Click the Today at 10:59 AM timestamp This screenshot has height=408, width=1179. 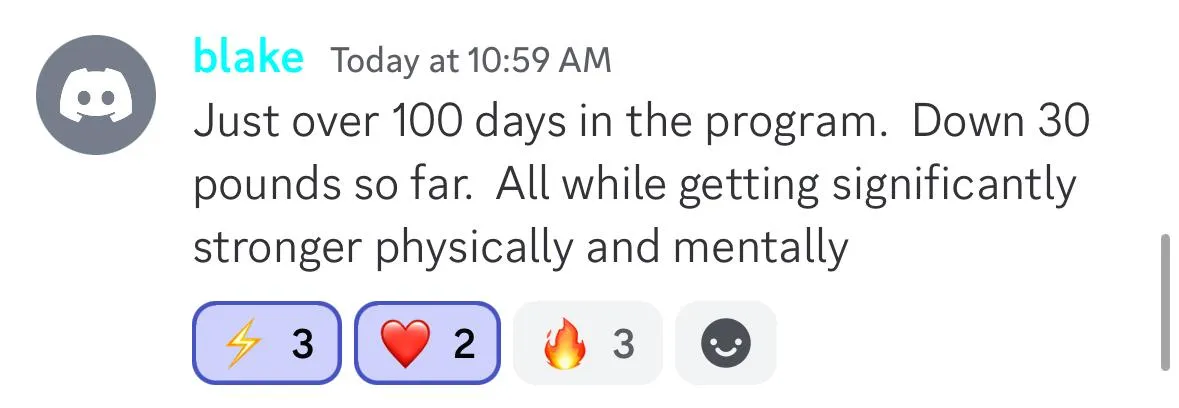(472, 60)
